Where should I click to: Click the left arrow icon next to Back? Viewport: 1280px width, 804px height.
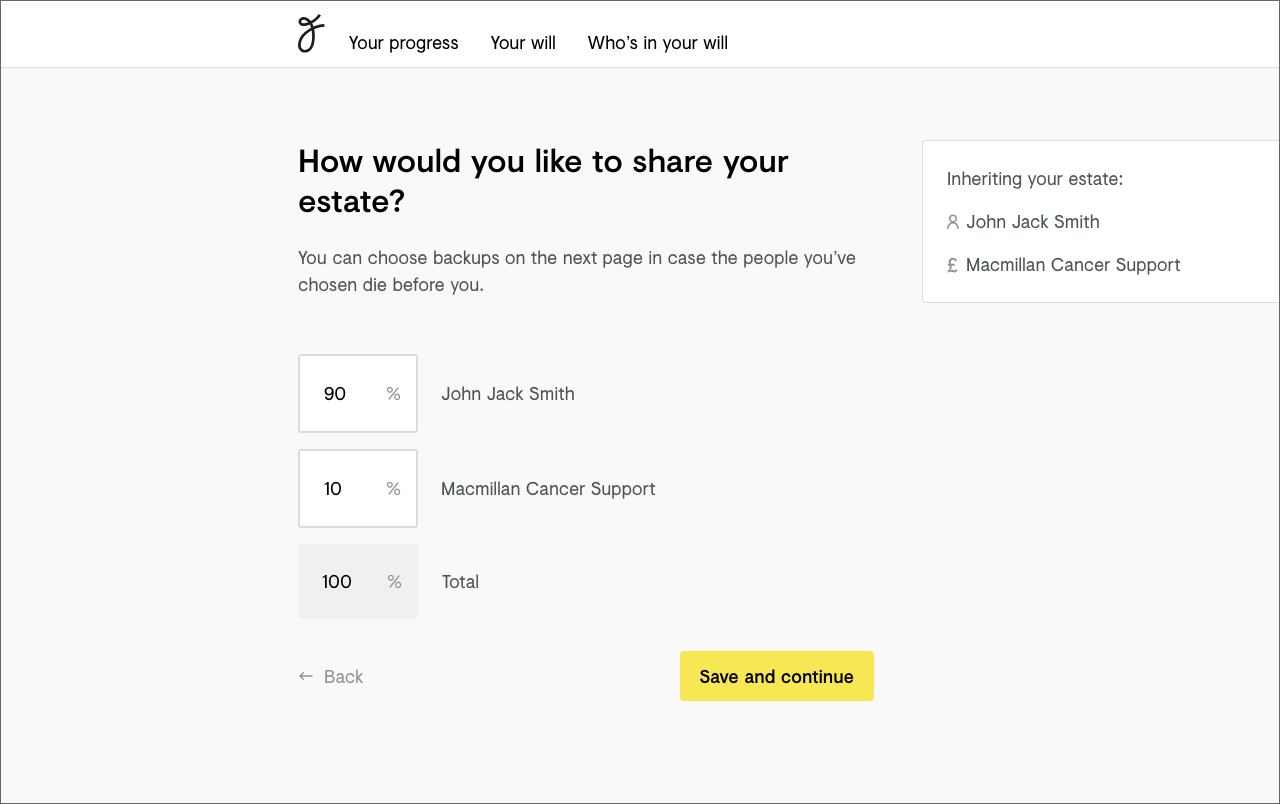(x=306, y=677)
